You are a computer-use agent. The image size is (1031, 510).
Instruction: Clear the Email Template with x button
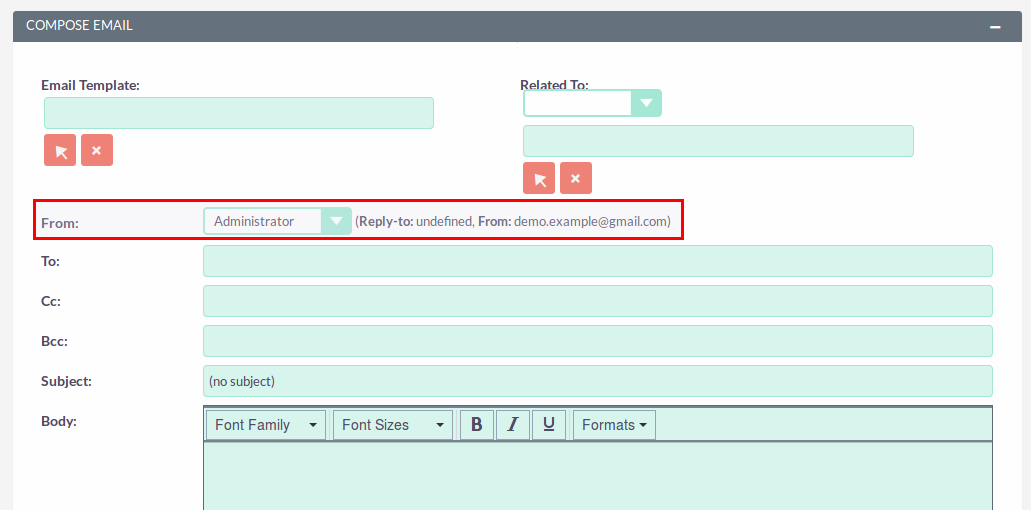[97, 151]
